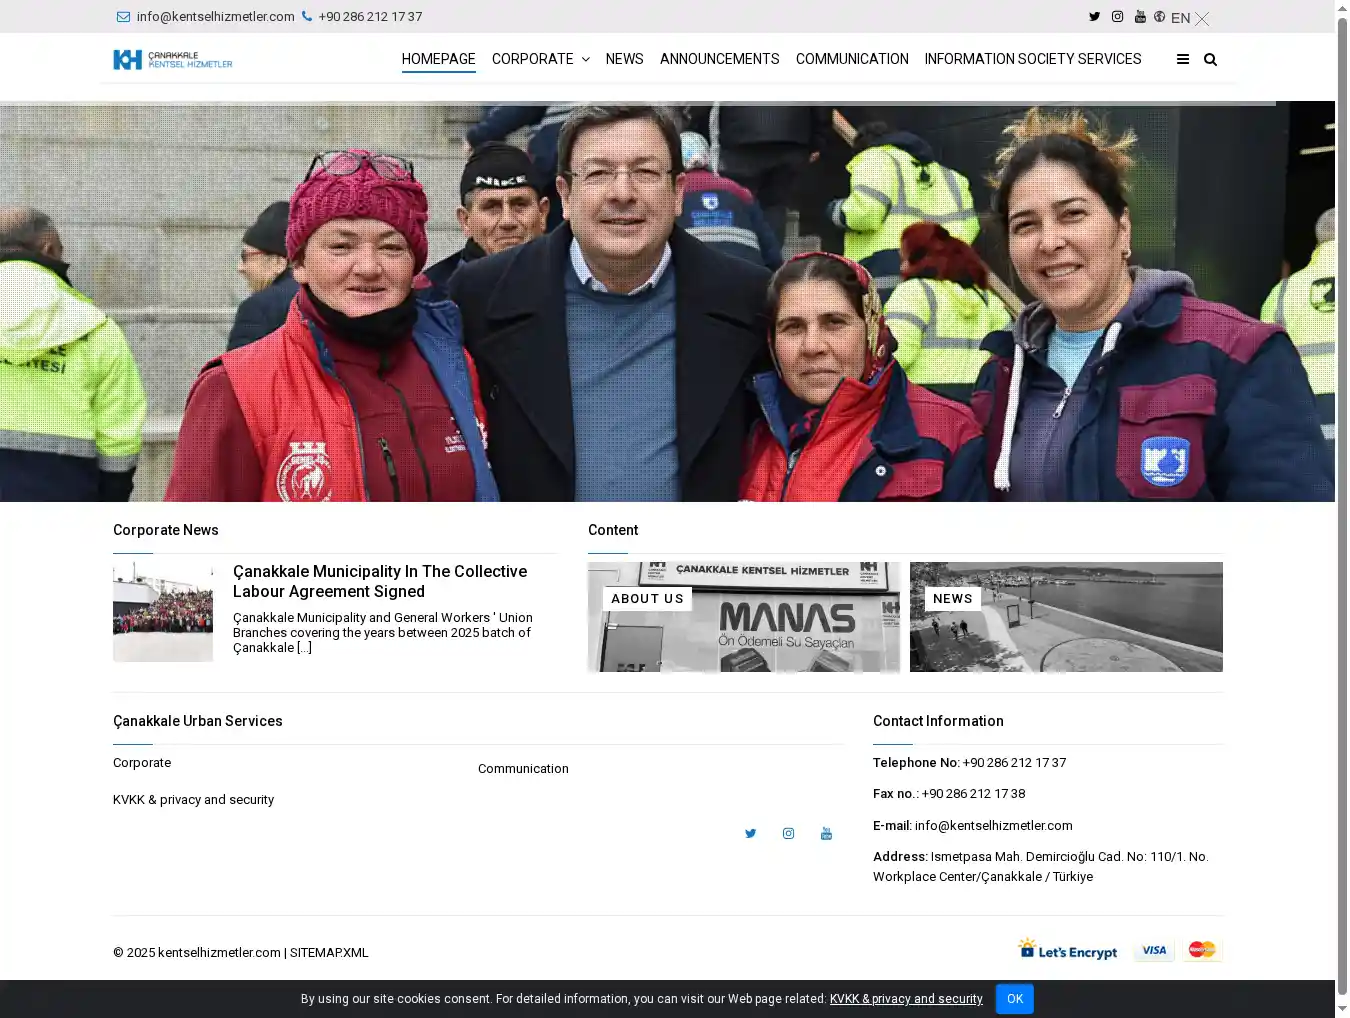This screenshot has height=1018, width=1350.
Task: Go to the NEWS menu item
Action: (x=624, y=60)
